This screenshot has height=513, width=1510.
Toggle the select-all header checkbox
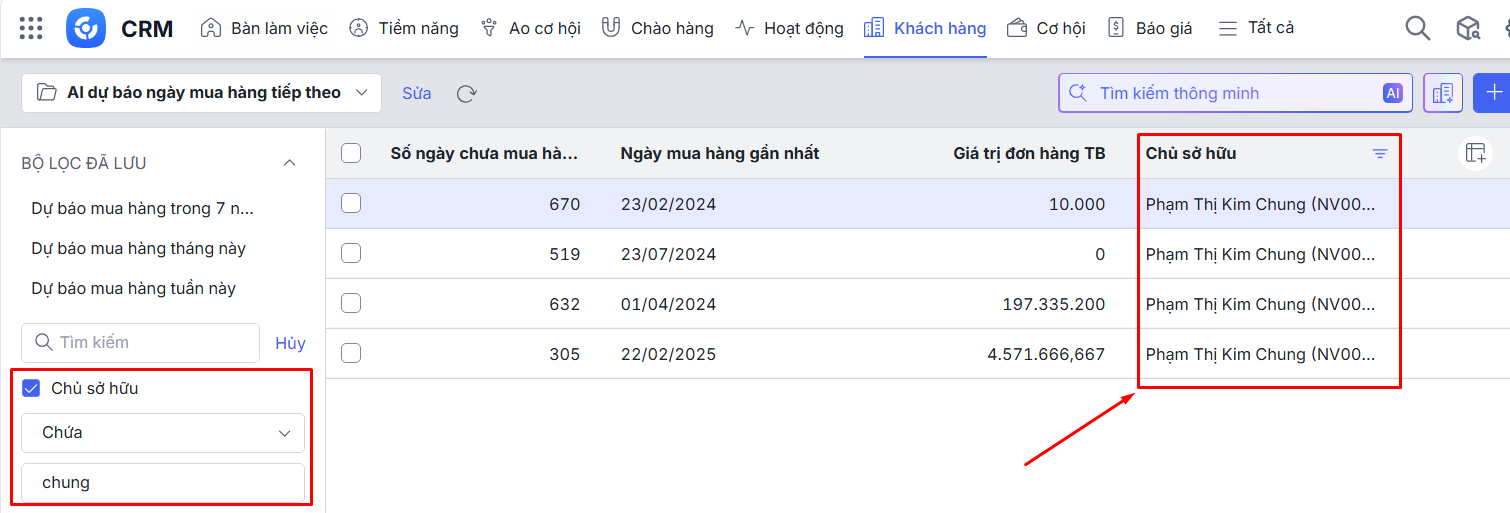point(351,153)
